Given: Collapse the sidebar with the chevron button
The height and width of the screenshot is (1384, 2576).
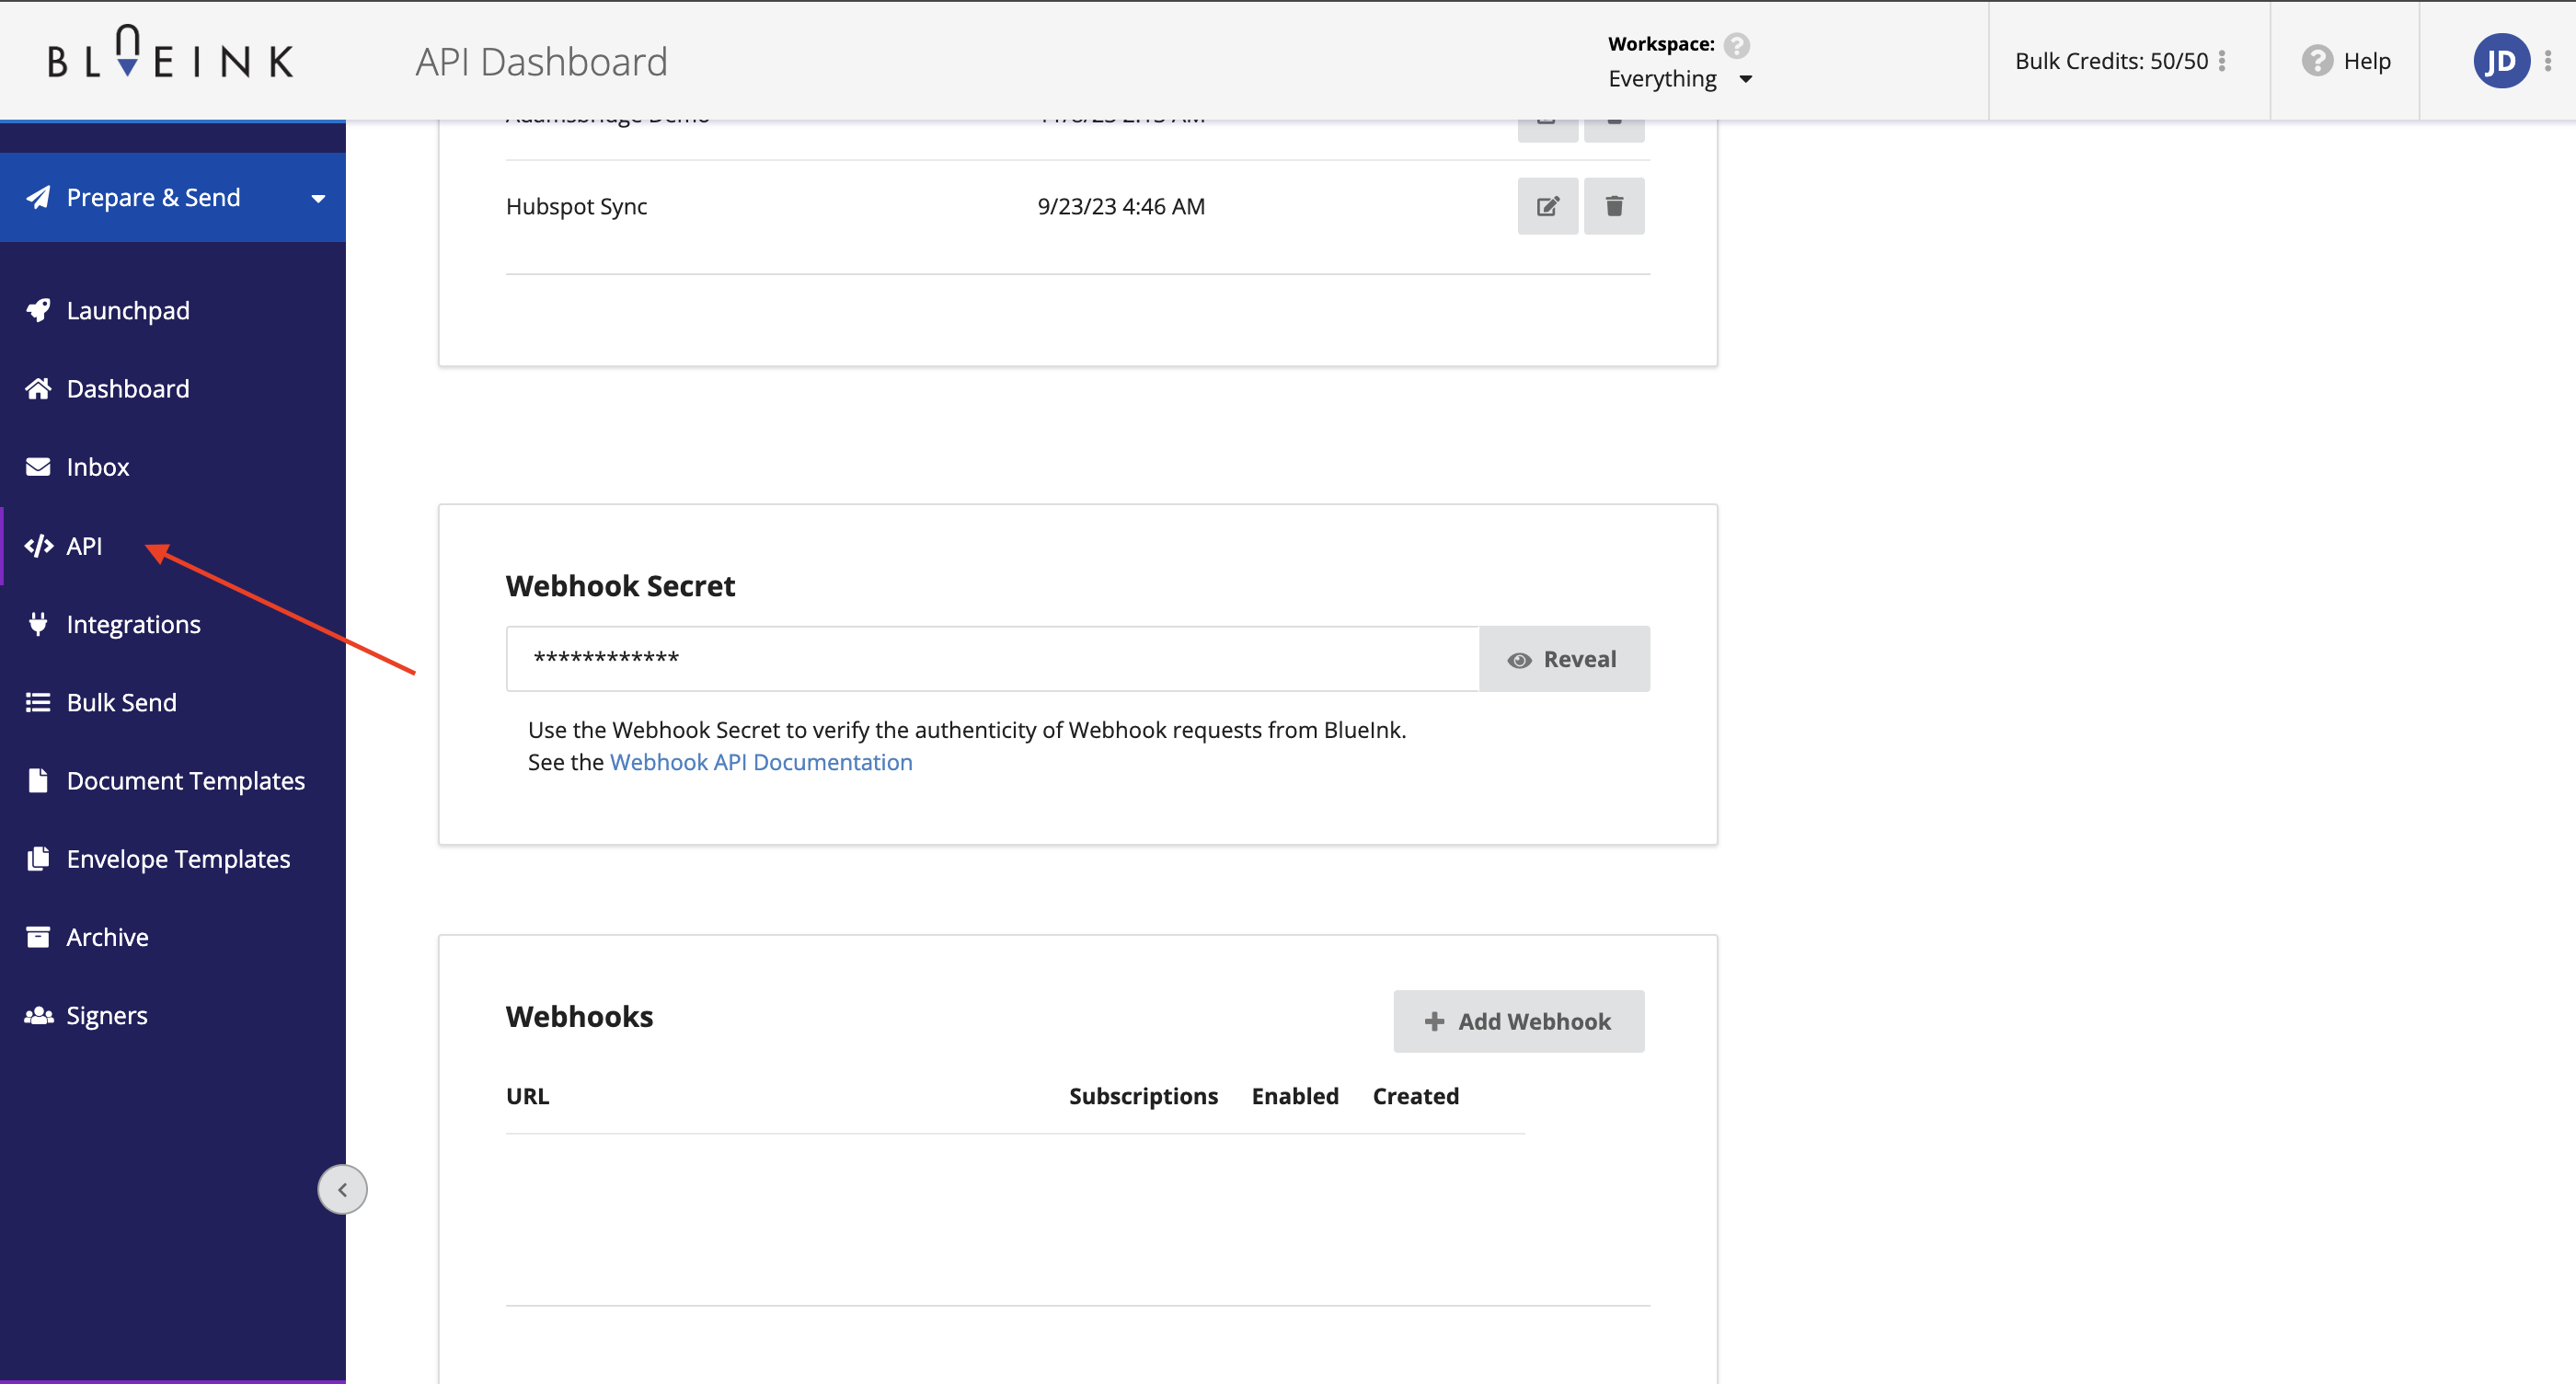Looking at the screenshot, I should (x=342, y=1190).
